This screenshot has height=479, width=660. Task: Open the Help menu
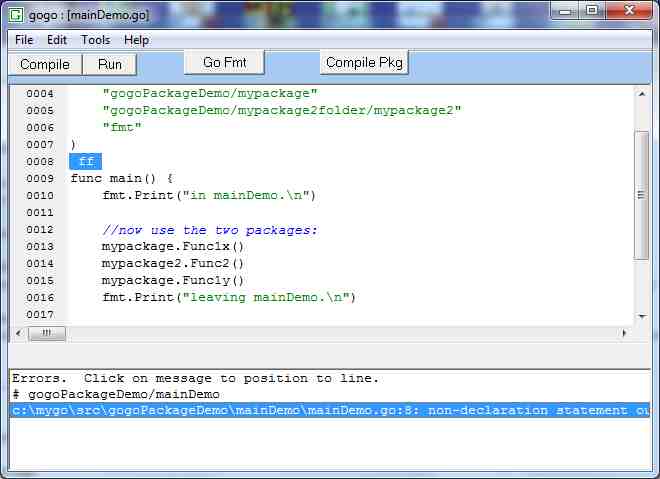click(x=136, y=40)
